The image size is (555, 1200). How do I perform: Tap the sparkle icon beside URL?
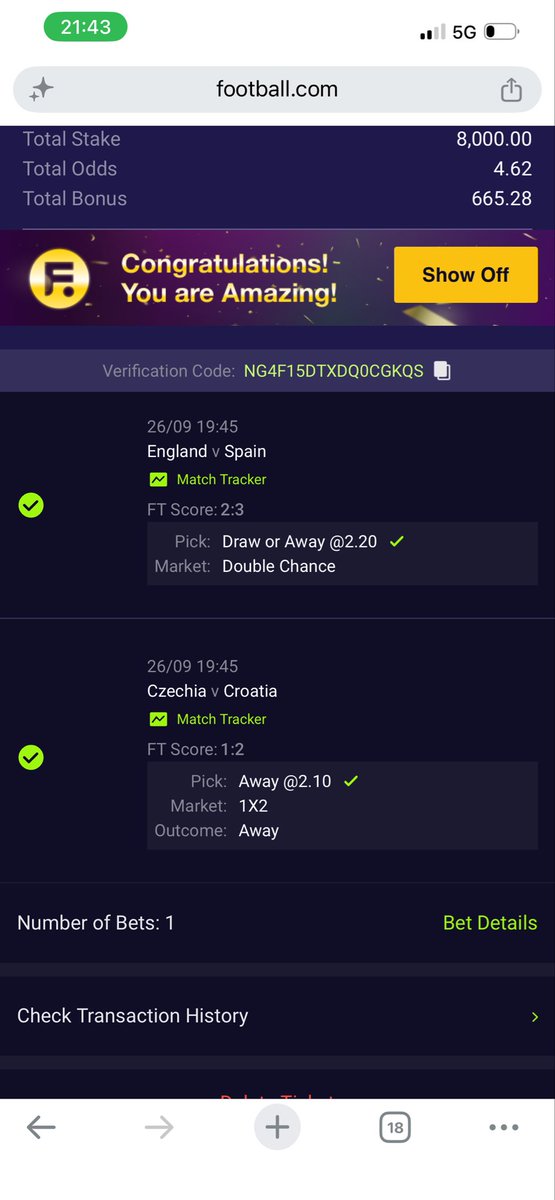(41, 90)
